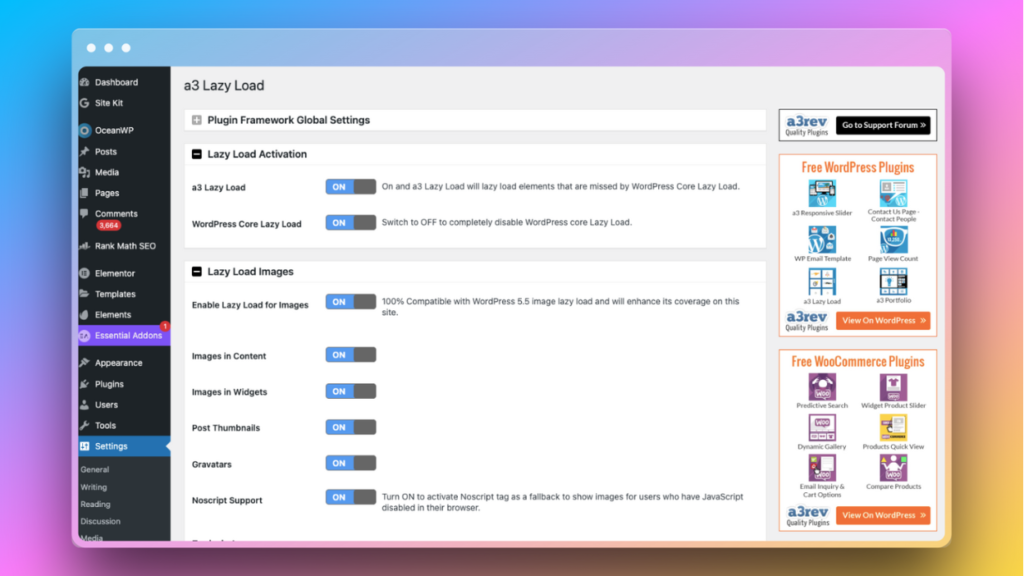
Task: Toggle the Gravatars switch
Action: click(x=351, y=463)
